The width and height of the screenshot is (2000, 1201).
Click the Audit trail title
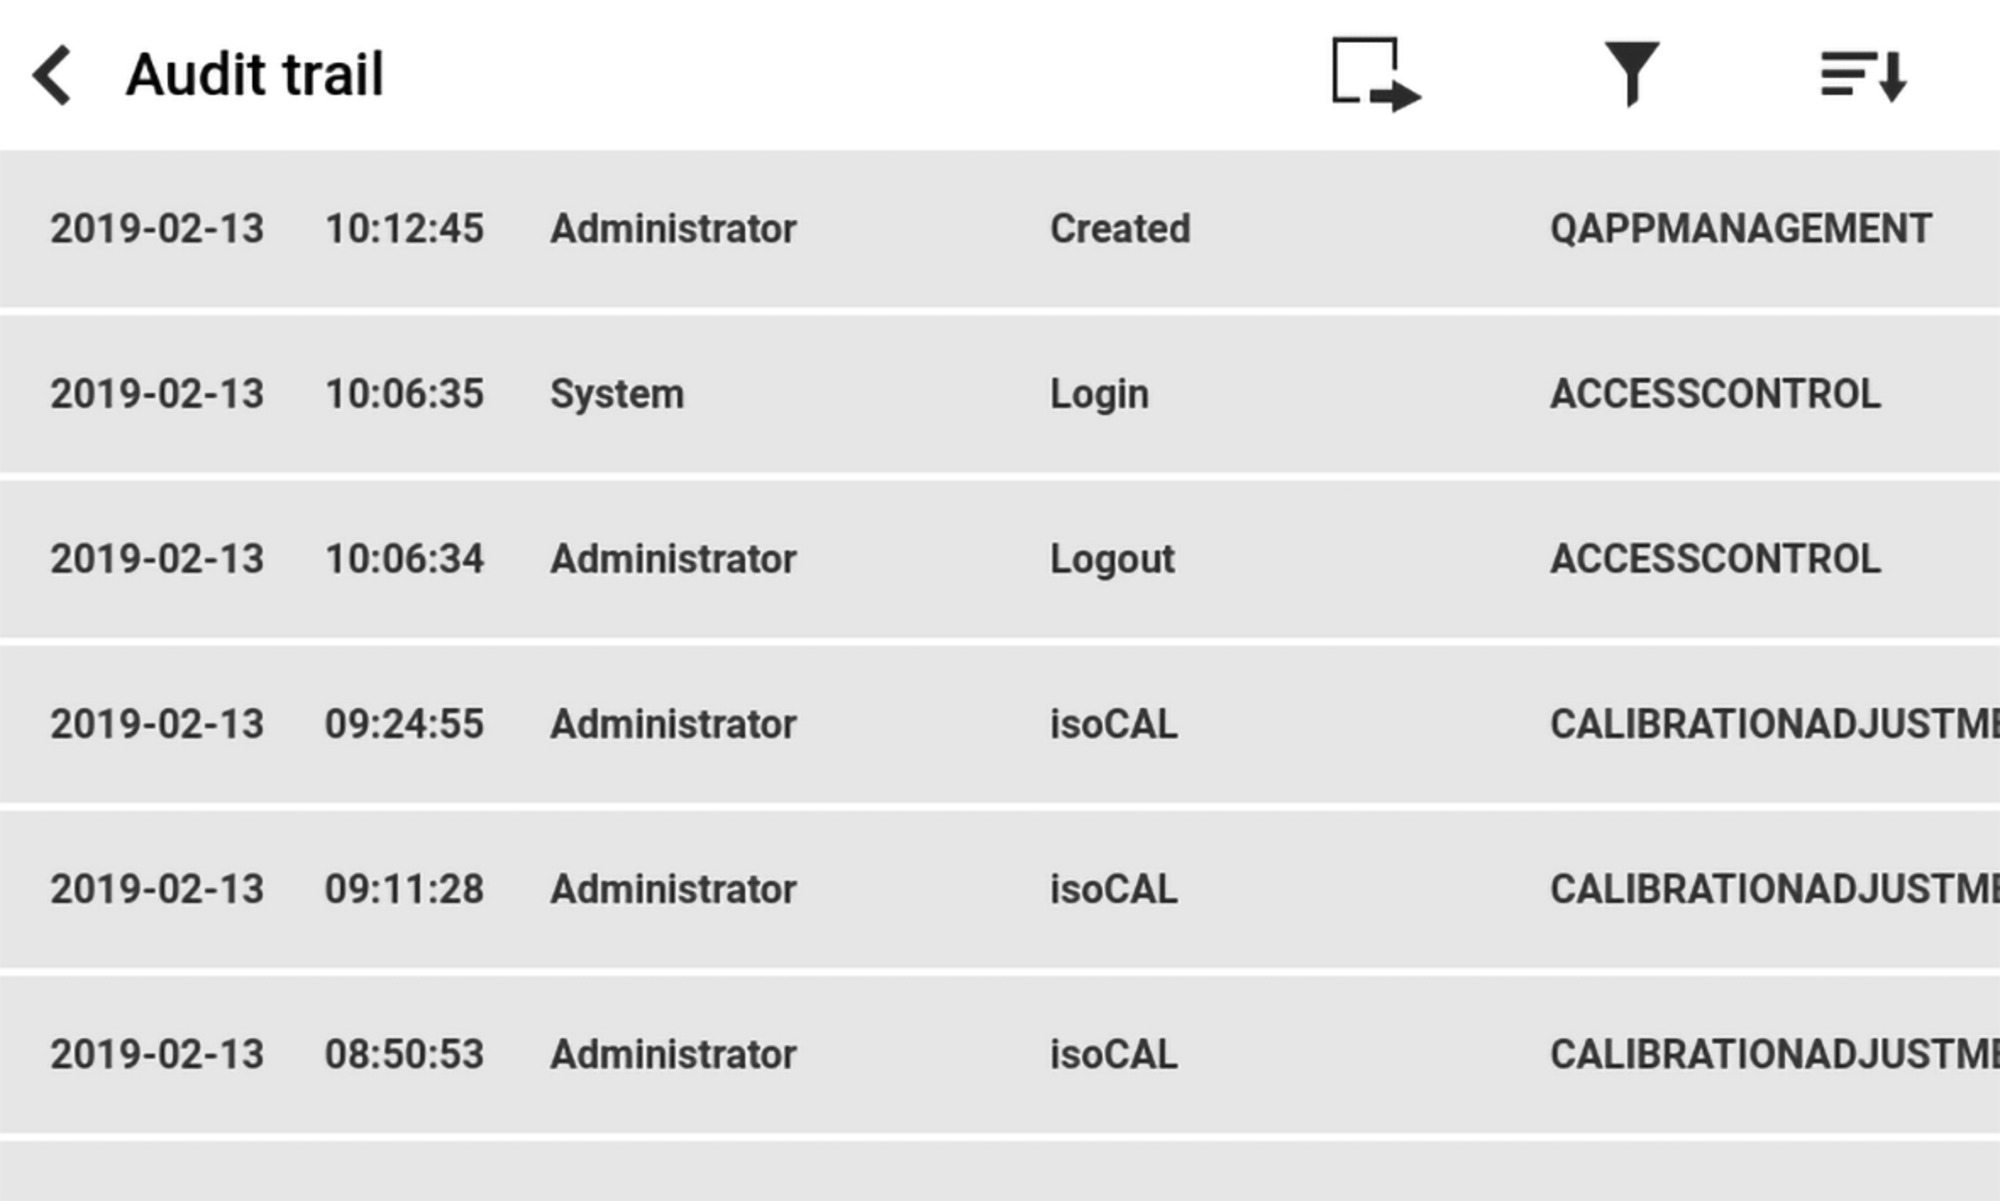[255, 75]
